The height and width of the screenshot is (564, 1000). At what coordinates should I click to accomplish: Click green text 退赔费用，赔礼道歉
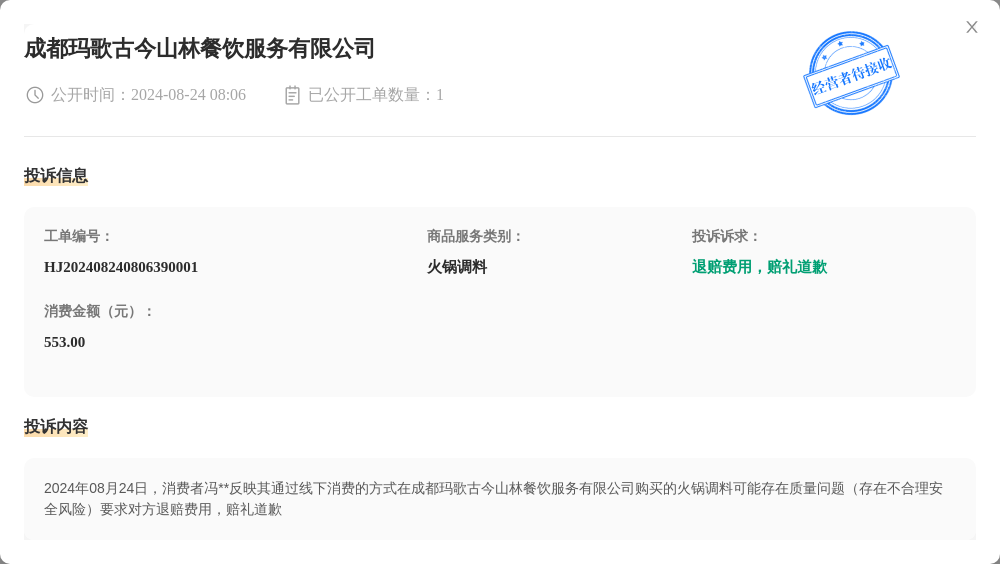click(x=760, y=267)
